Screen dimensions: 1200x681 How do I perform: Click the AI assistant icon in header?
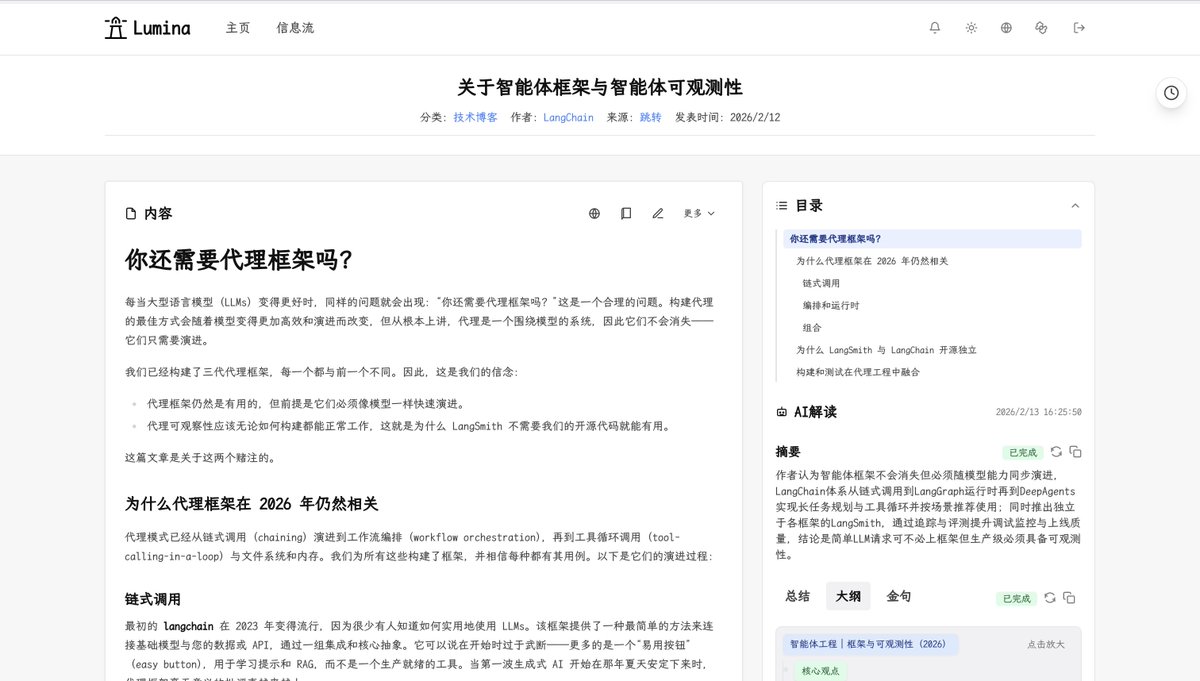pyautogui.click(x=1041, y=28)
